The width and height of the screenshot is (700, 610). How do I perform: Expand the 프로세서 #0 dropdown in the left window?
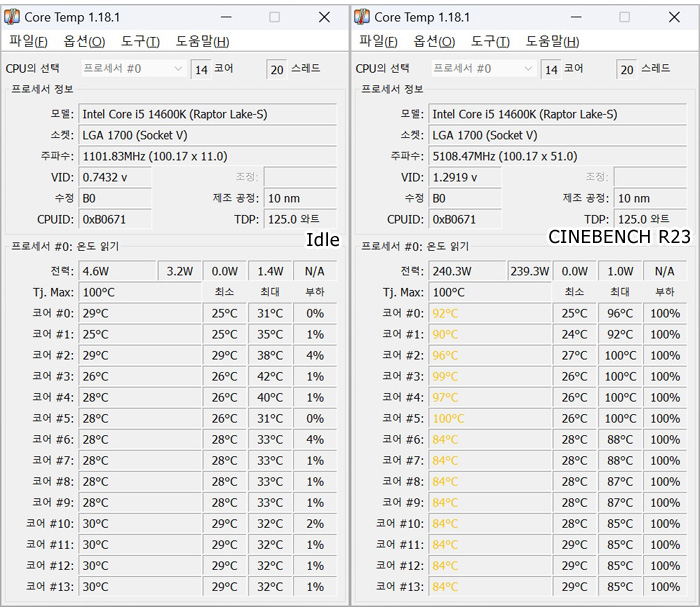point(133,68)
